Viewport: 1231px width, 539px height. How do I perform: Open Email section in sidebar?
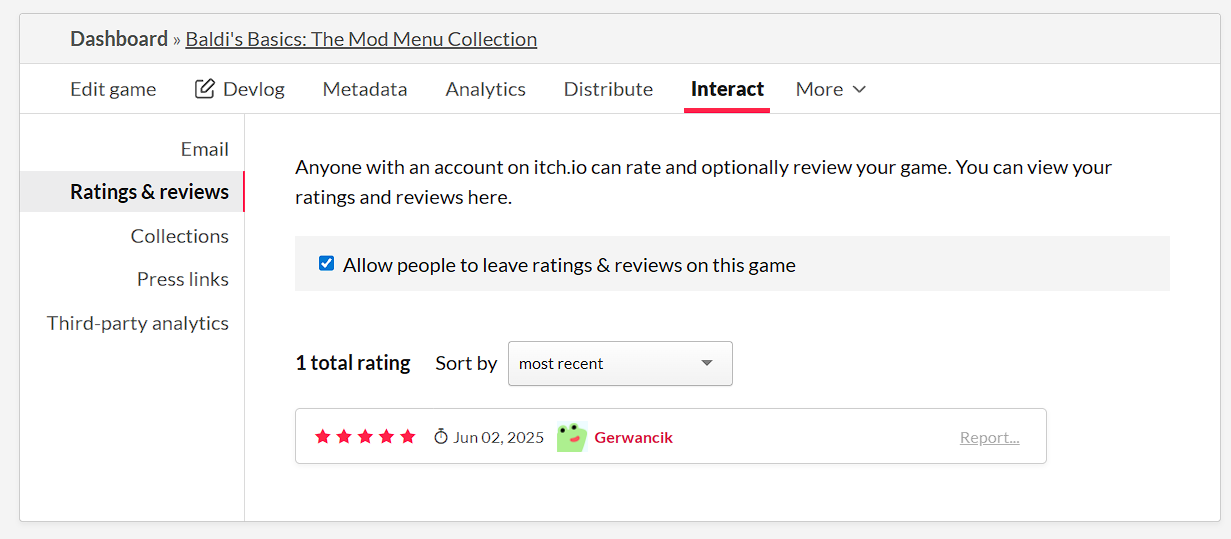204,149
